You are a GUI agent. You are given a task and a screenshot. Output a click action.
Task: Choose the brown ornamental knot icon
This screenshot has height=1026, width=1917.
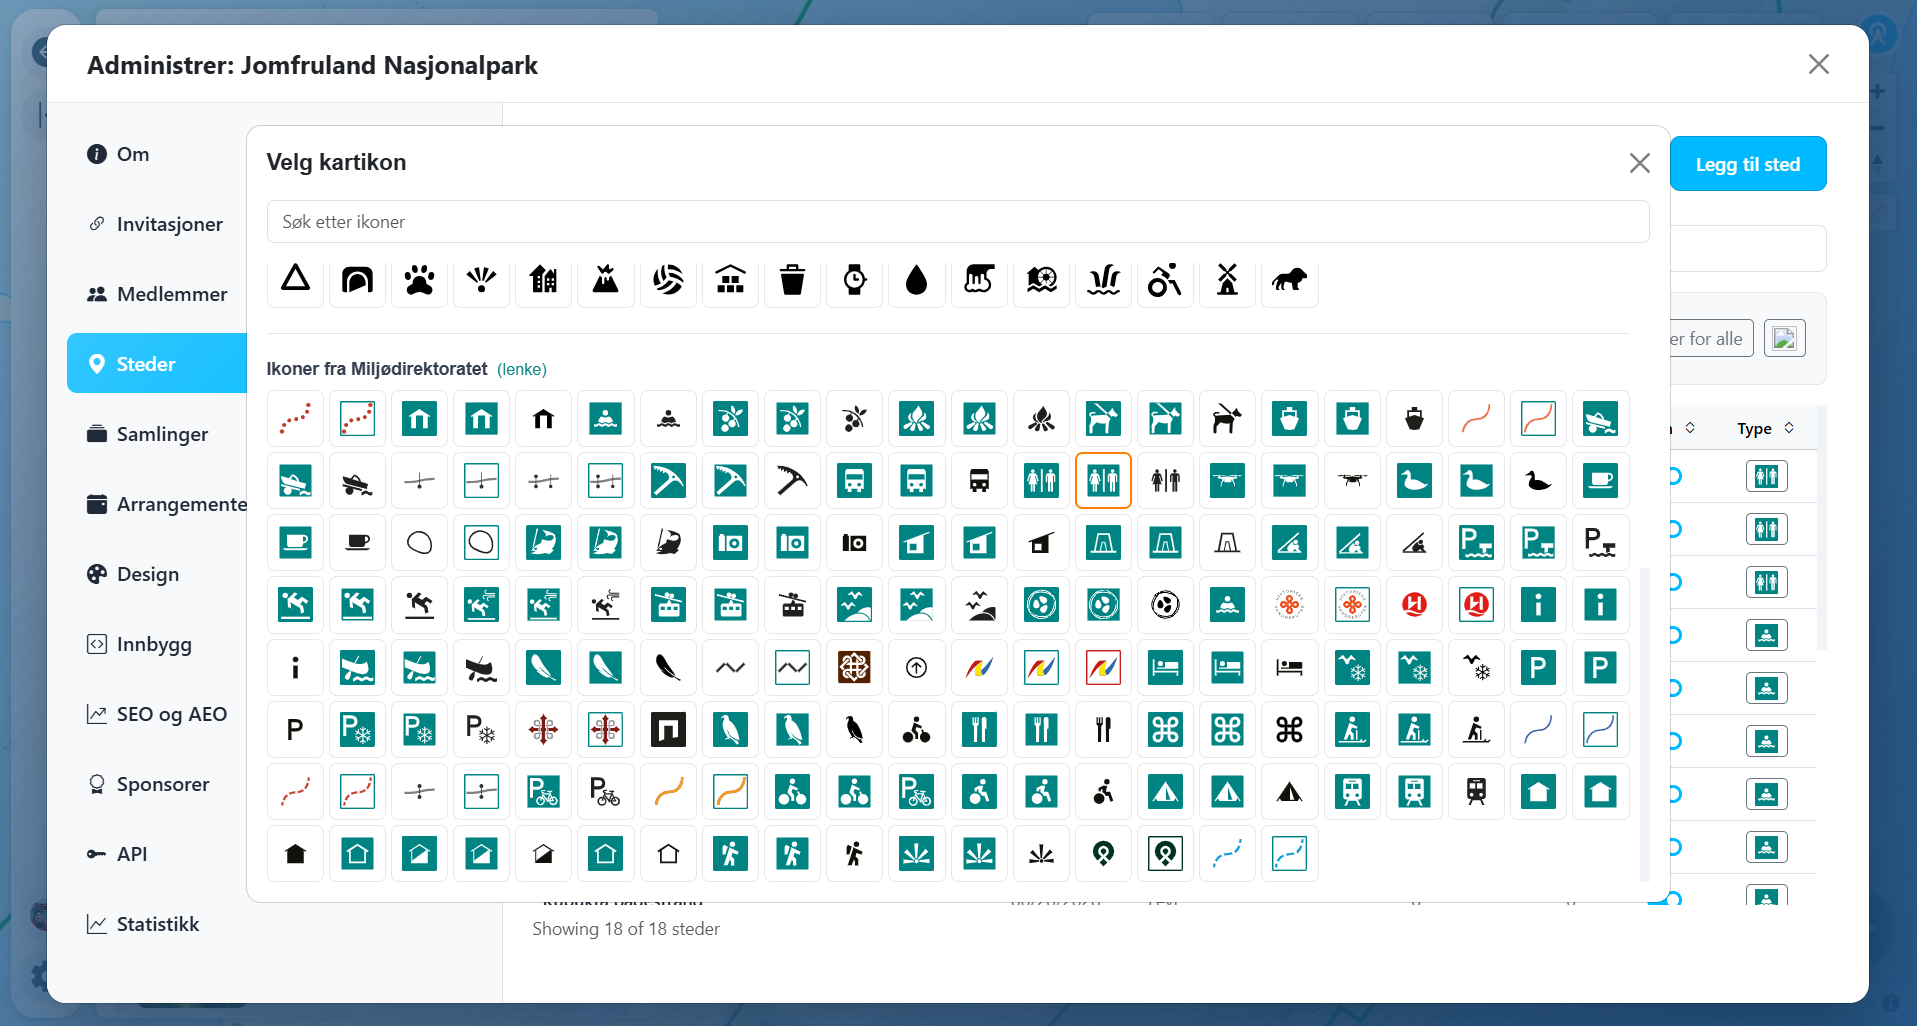855,667
